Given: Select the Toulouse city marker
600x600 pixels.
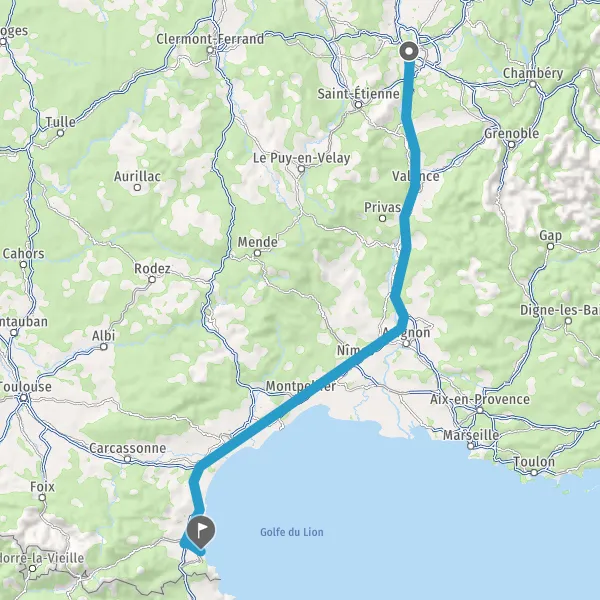Looking at the screenshot, I should tap(24, 398).
